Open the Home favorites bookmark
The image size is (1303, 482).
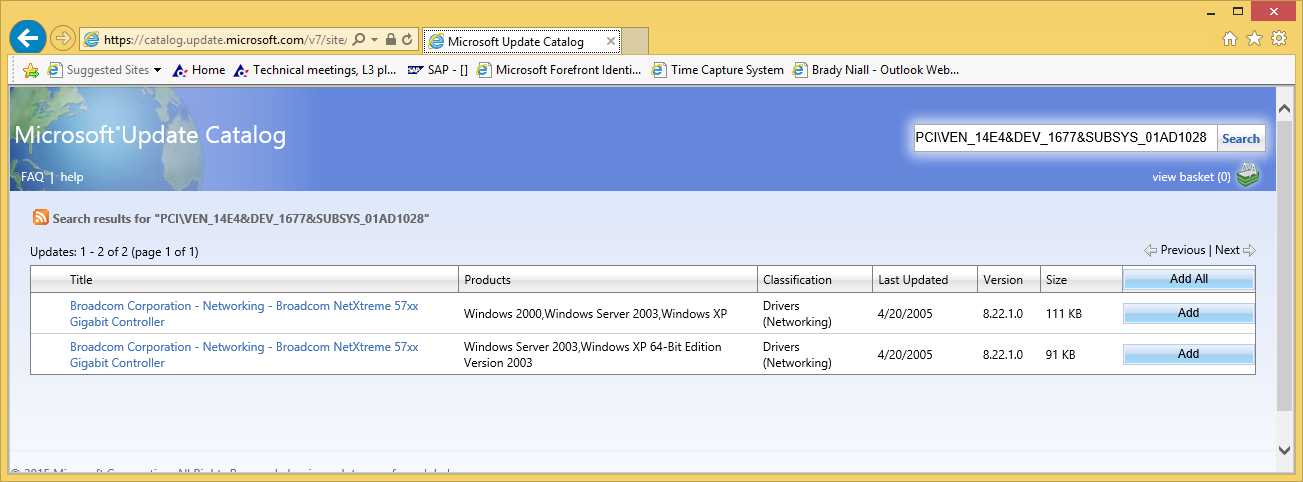[x=199, y=70]
